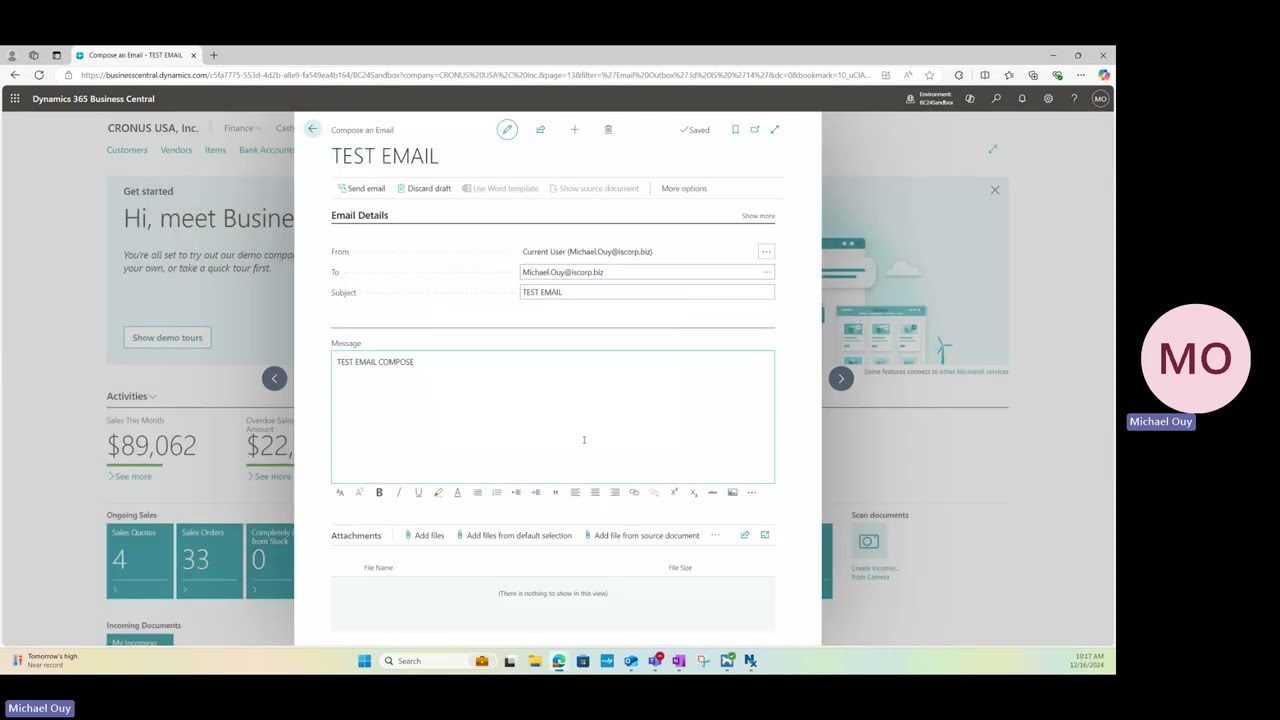Open the Attachments more actions ellipsis
Screen dimensions: 1280x720
715,535
